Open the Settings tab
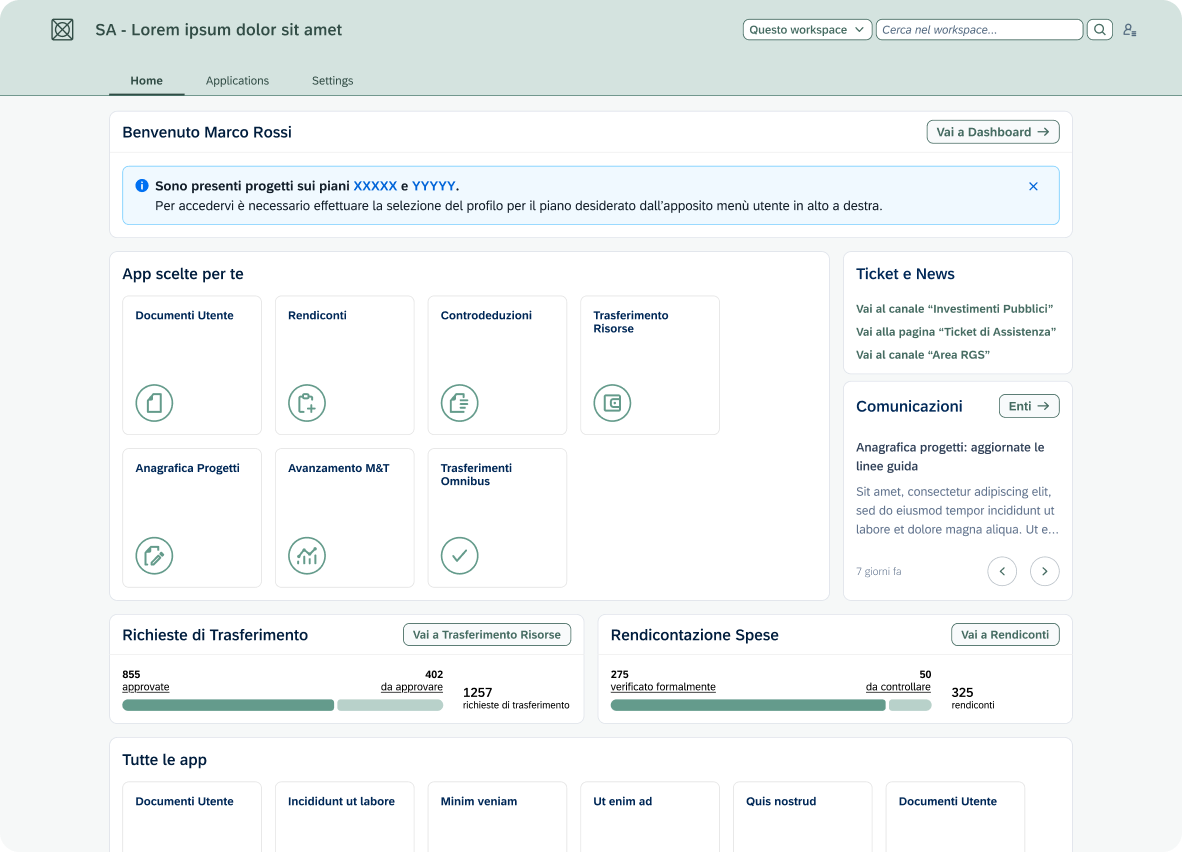 coord(332,81)
